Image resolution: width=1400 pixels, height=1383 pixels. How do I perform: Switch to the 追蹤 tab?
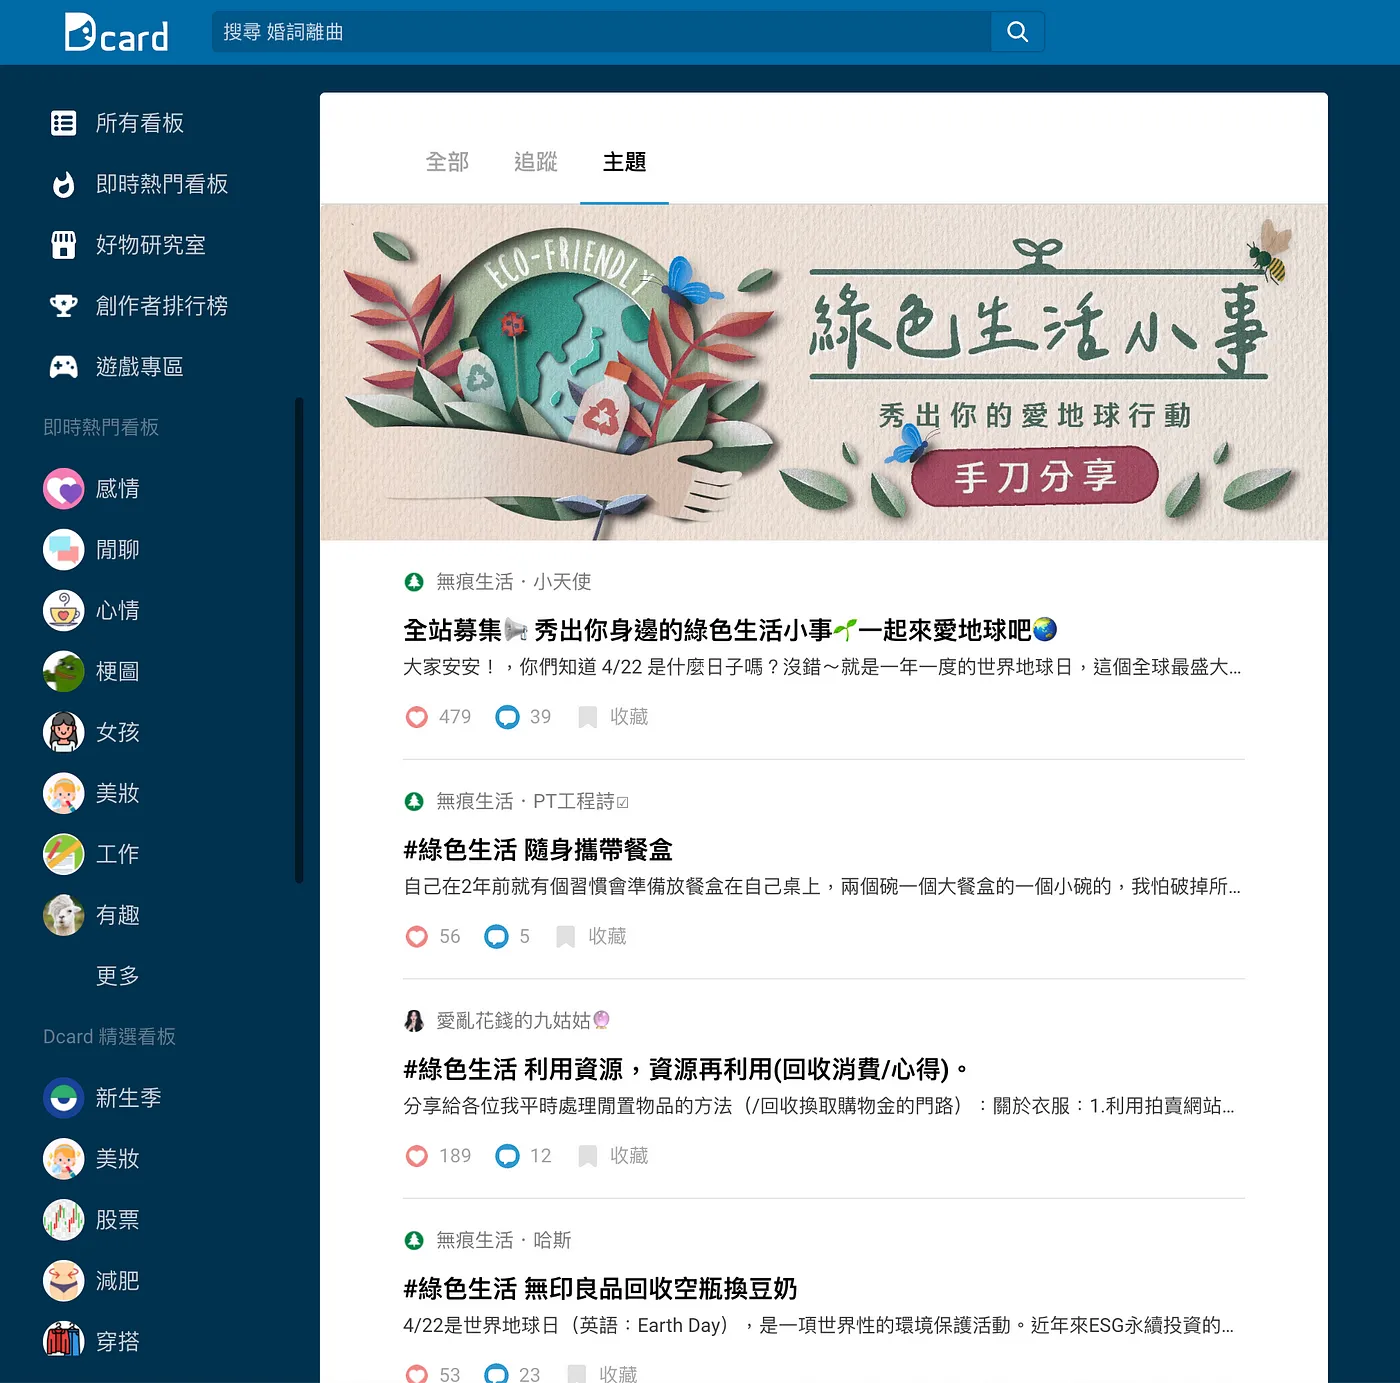pos(535,162)
